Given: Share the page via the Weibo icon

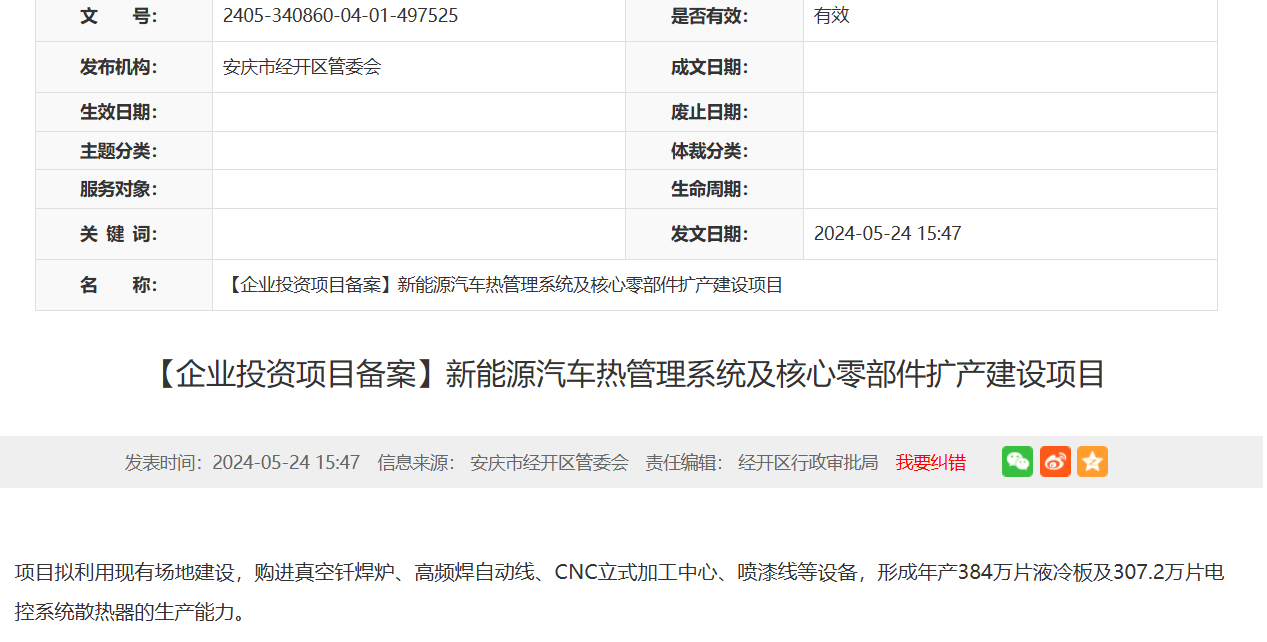Looking at the screenshot, I should pyautogui.click(x=1055, y=461).
